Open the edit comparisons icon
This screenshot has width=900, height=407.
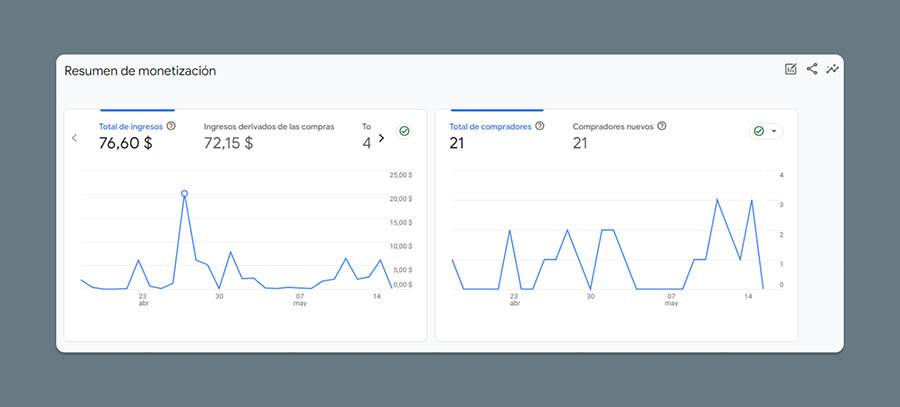[791, 69]
